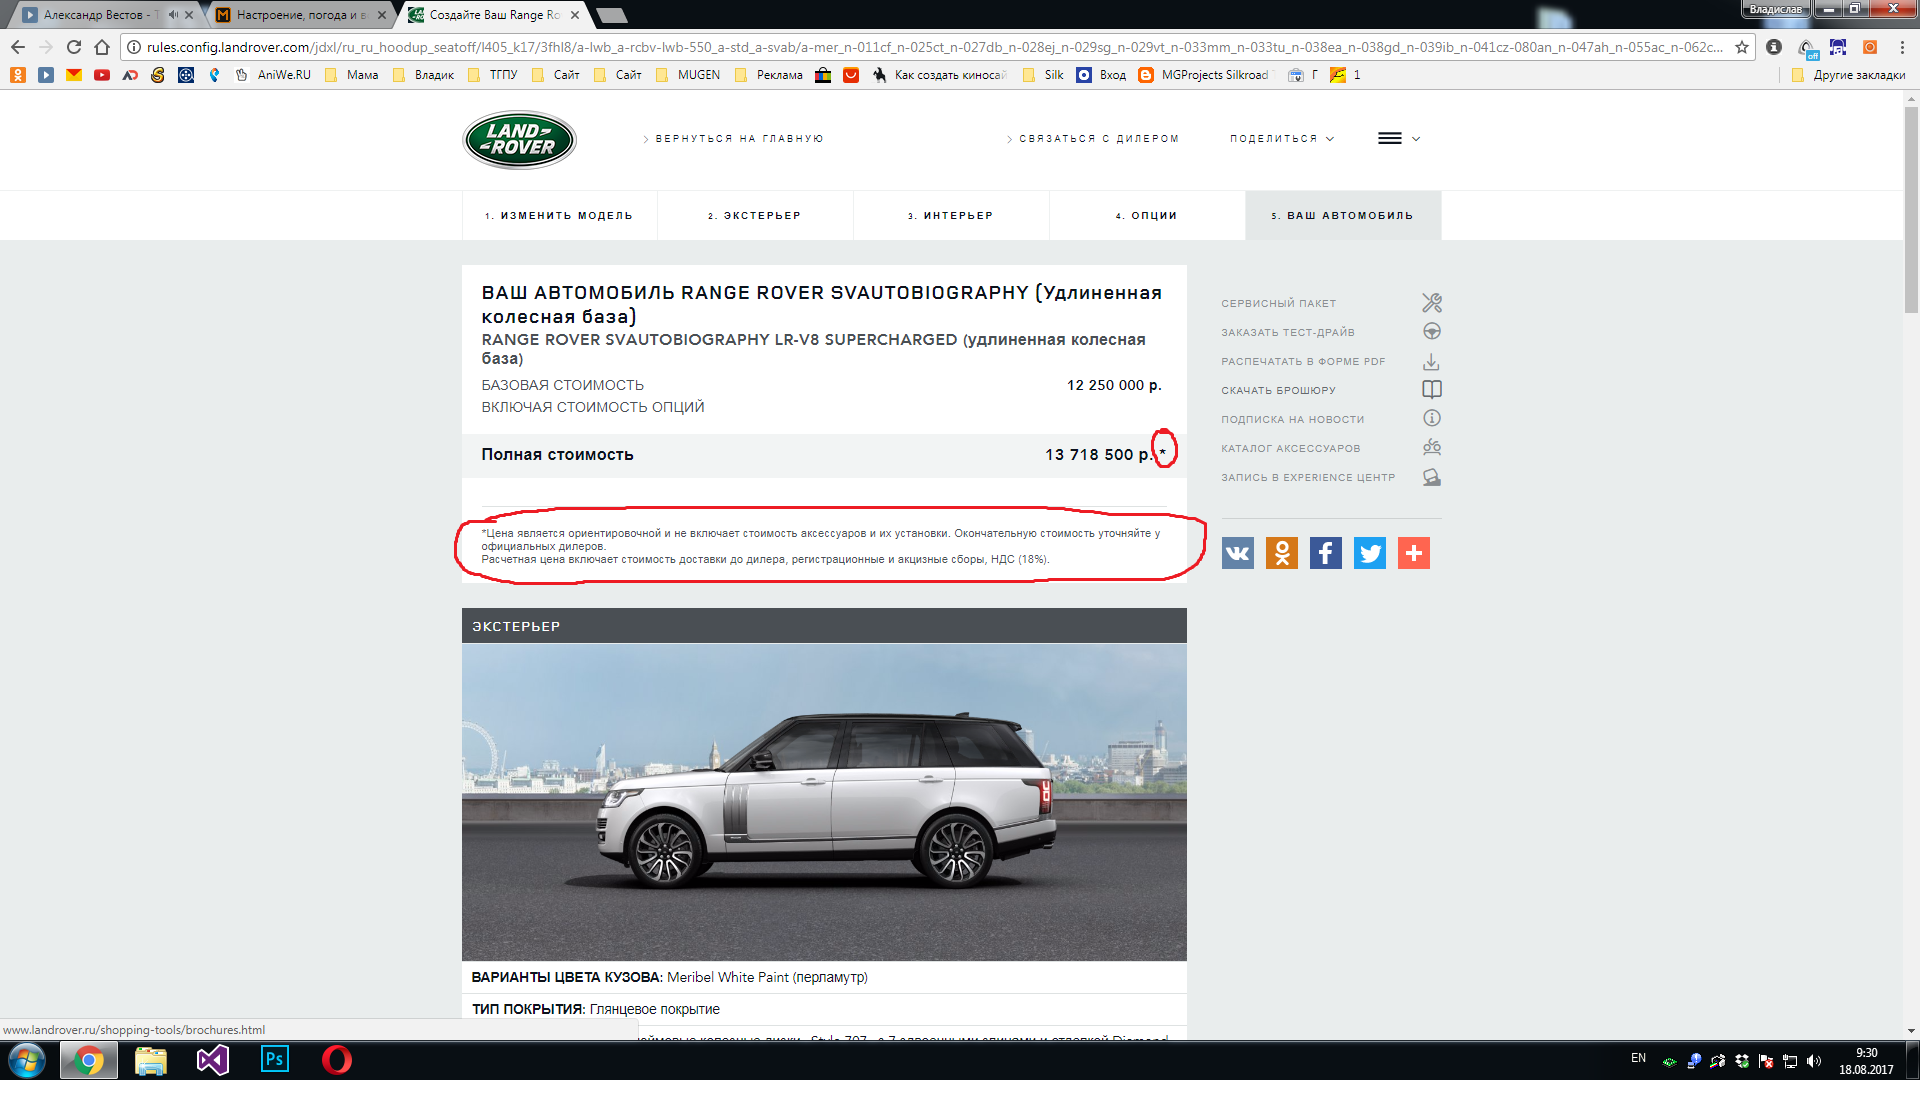Open Visual Studio from the taskbar
This screenshot has width=1920, height=1112.
(213, 1059)
